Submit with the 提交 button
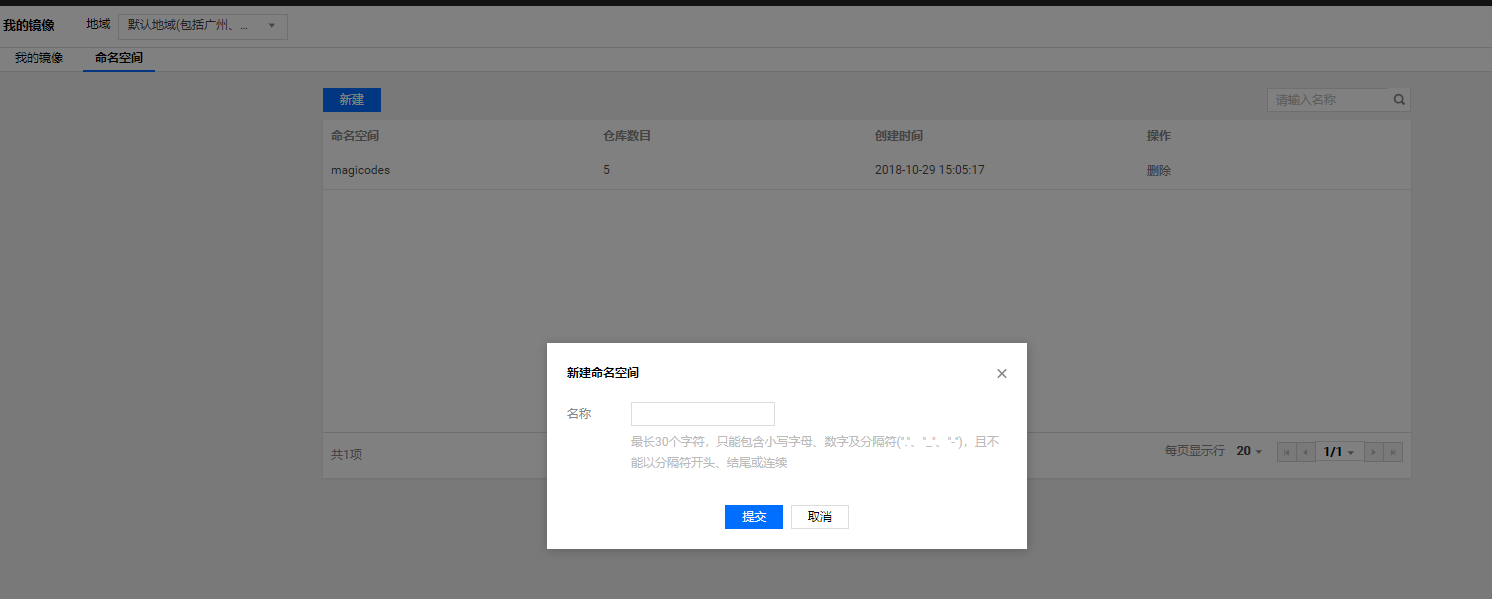 pos(754,517)
